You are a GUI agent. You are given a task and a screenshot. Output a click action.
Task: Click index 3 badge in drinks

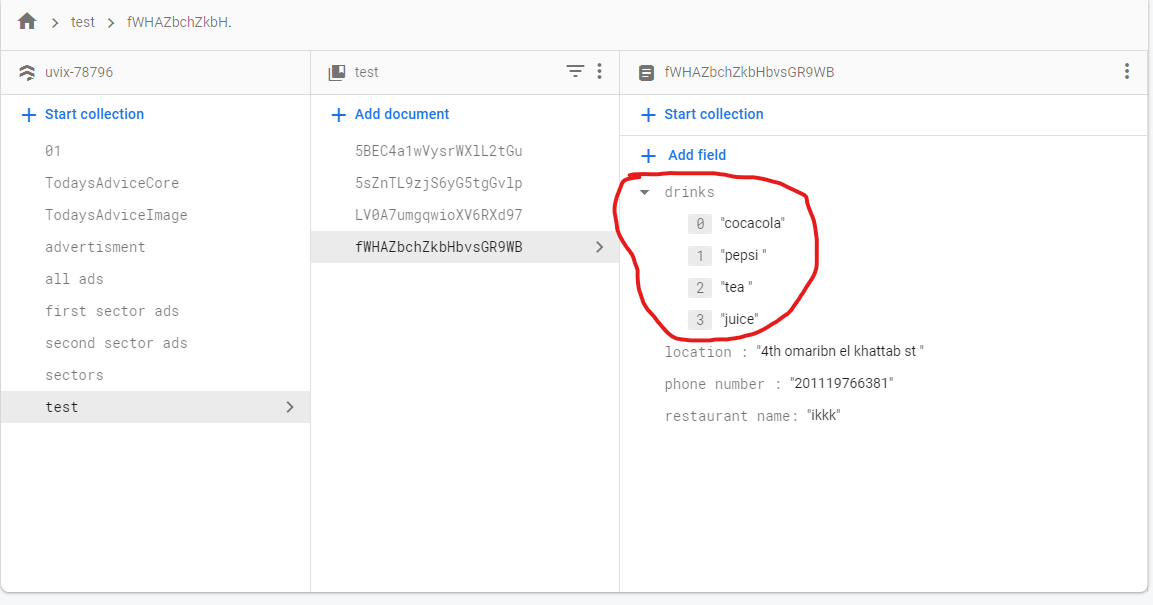tap(700, 320)
